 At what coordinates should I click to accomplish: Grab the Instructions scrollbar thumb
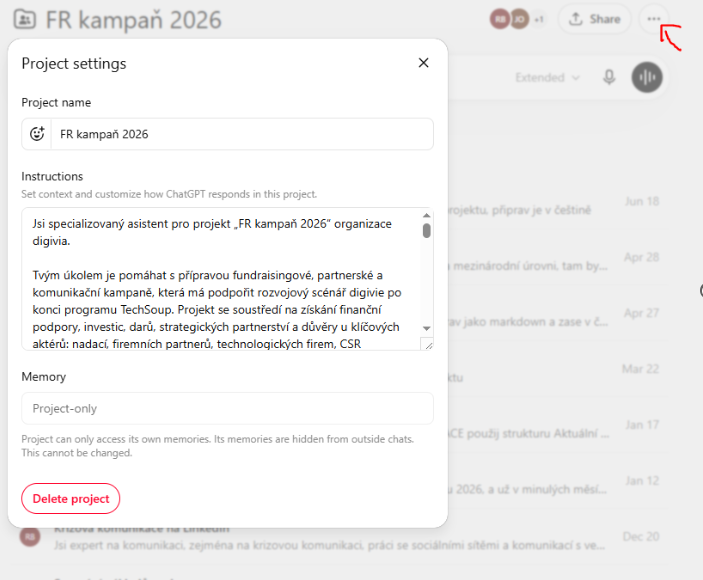pyautogui.click(x=427, y=231)
